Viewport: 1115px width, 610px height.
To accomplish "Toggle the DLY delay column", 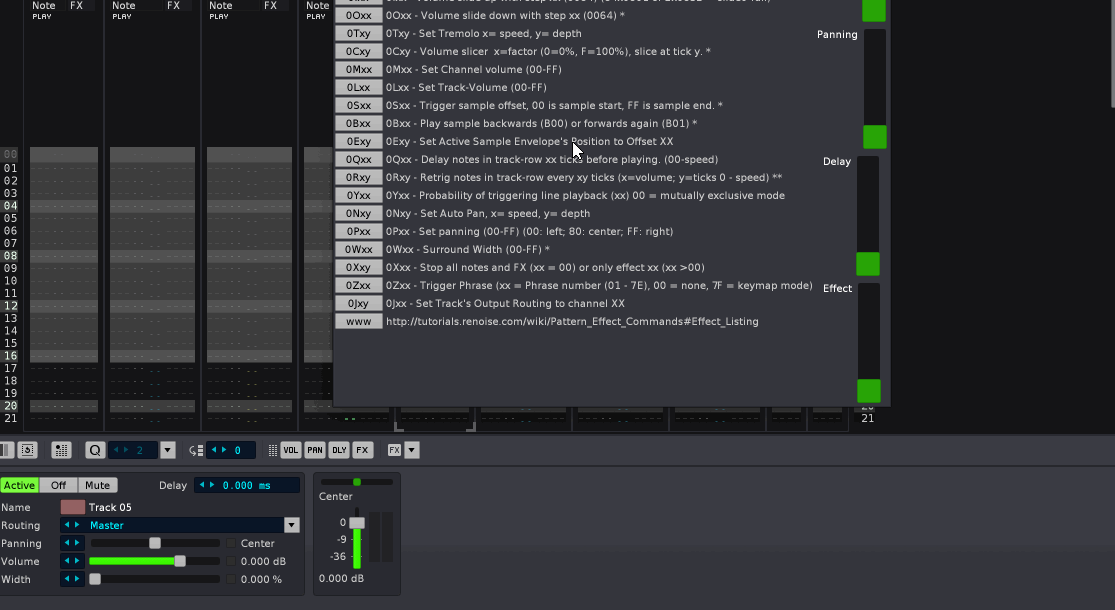I will (x=339, y=450).
